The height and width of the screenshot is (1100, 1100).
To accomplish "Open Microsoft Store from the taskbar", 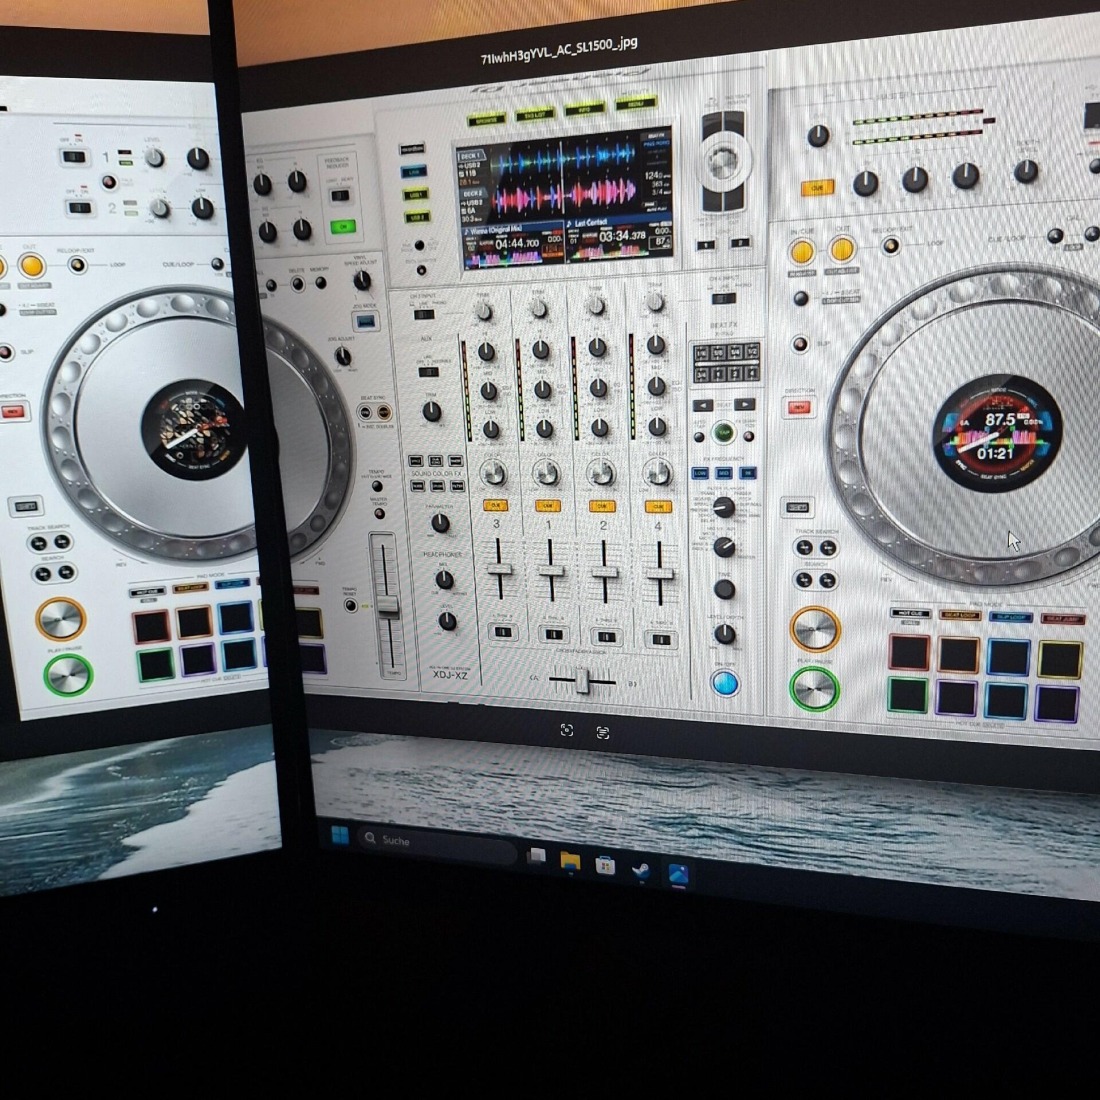I will (605, 866).
